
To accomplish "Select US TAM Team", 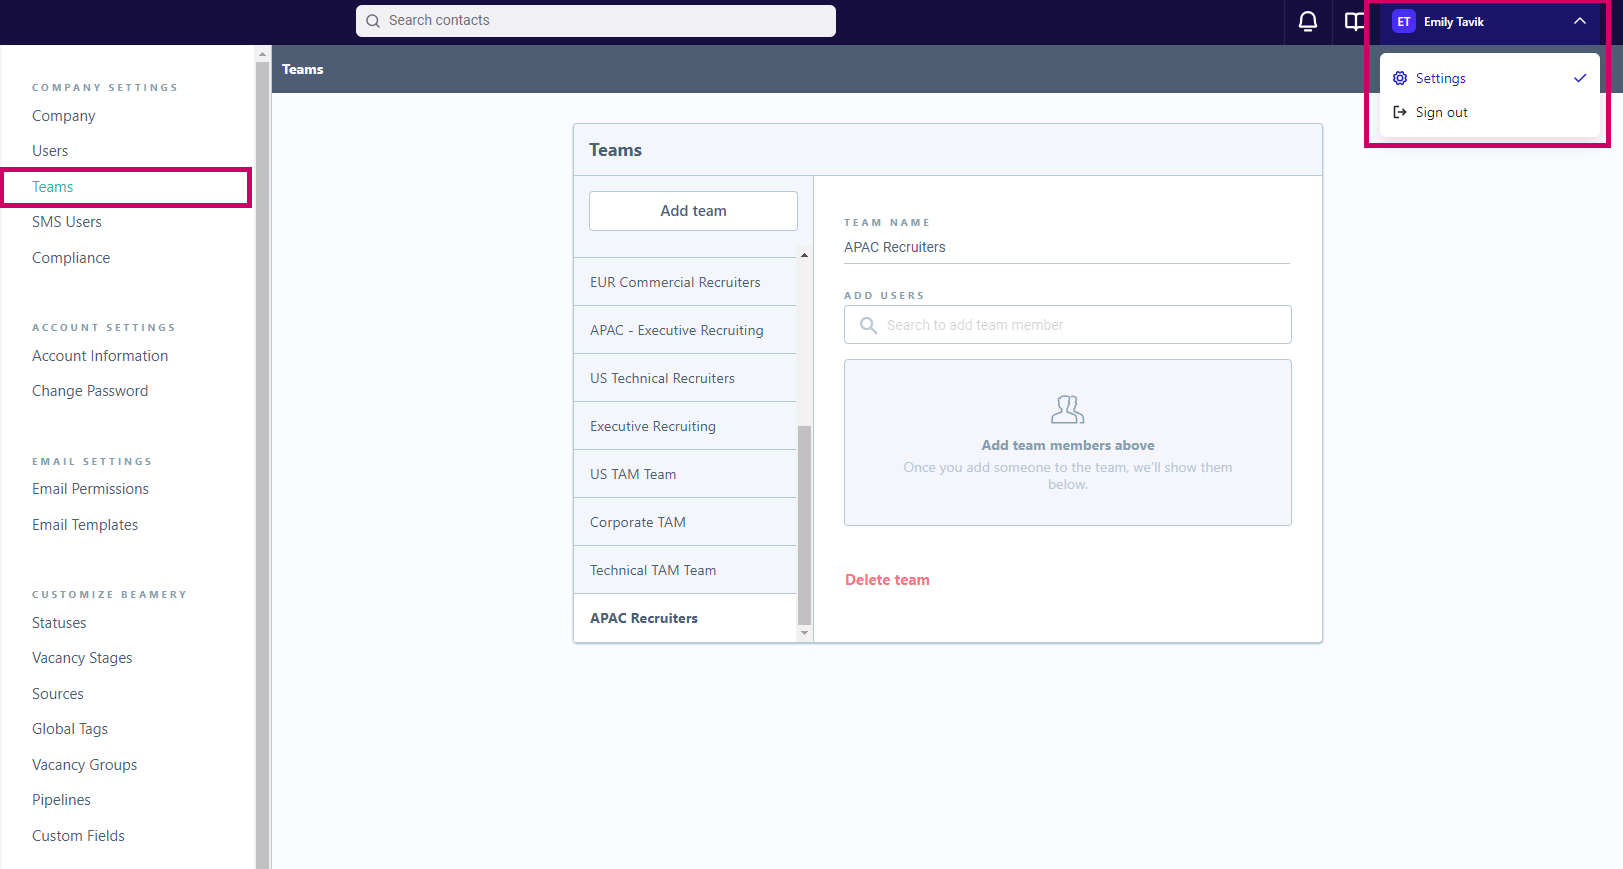I will point(685,474).
